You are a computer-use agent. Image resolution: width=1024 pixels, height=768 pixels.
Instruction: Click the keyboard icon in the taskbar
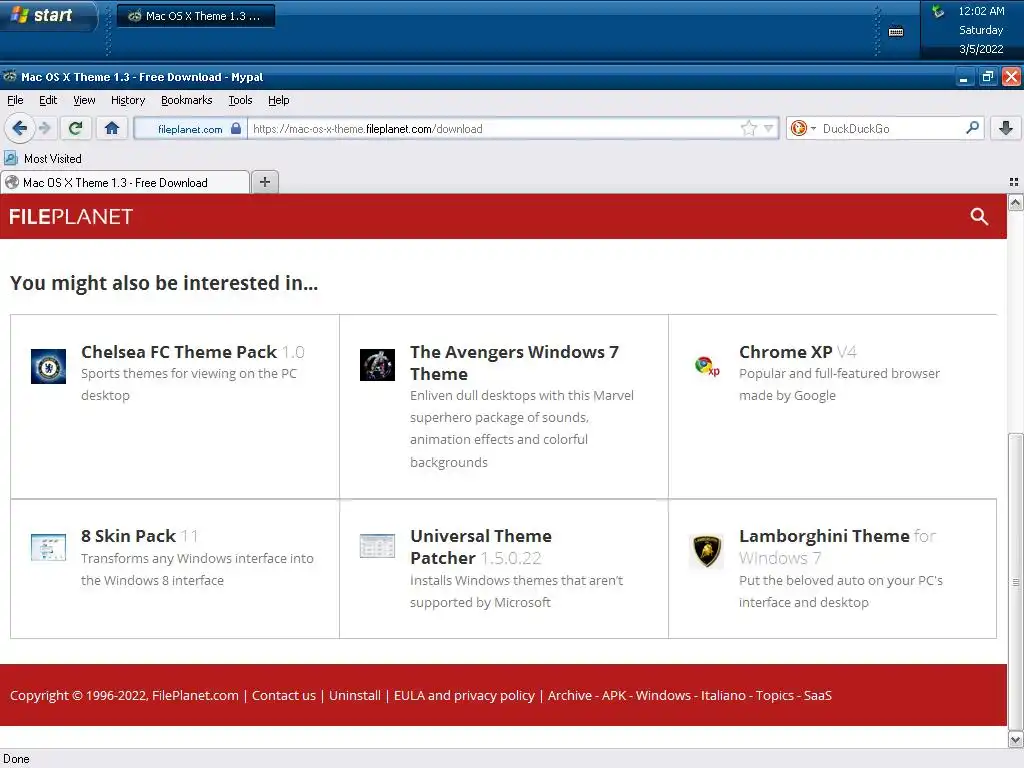coord(896,31)
